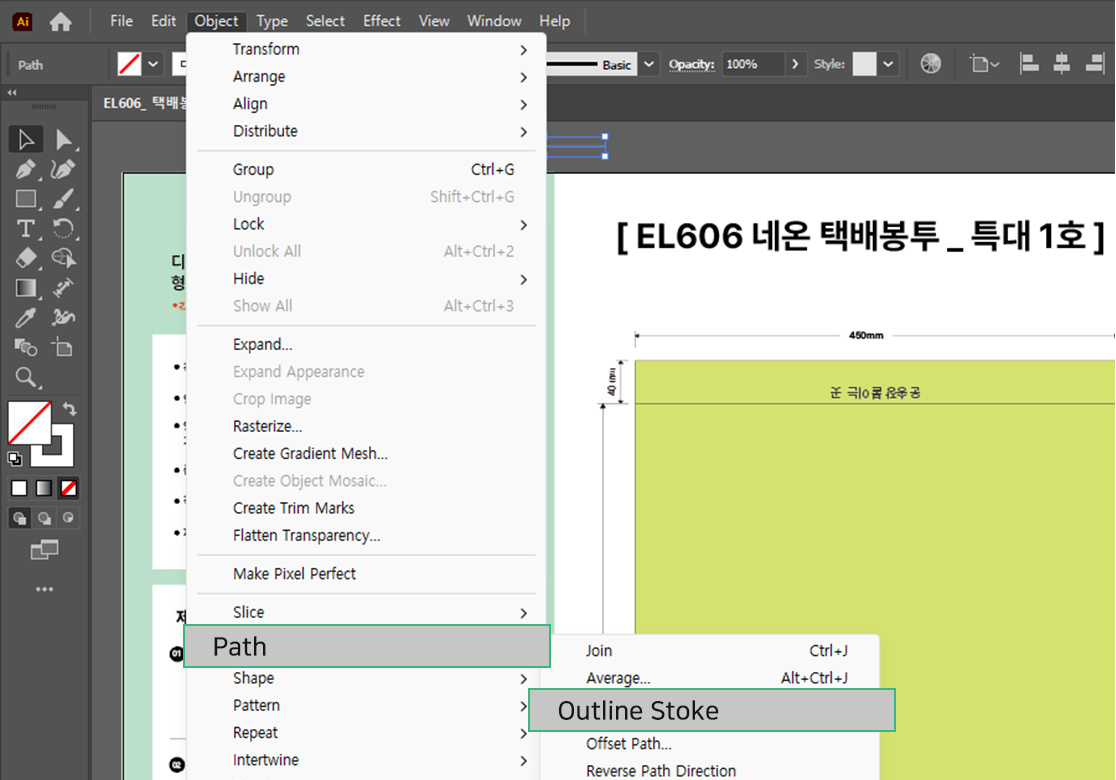The image size is (1116, 780).
Task: Open the Edit menu
Action: (163, 21)
